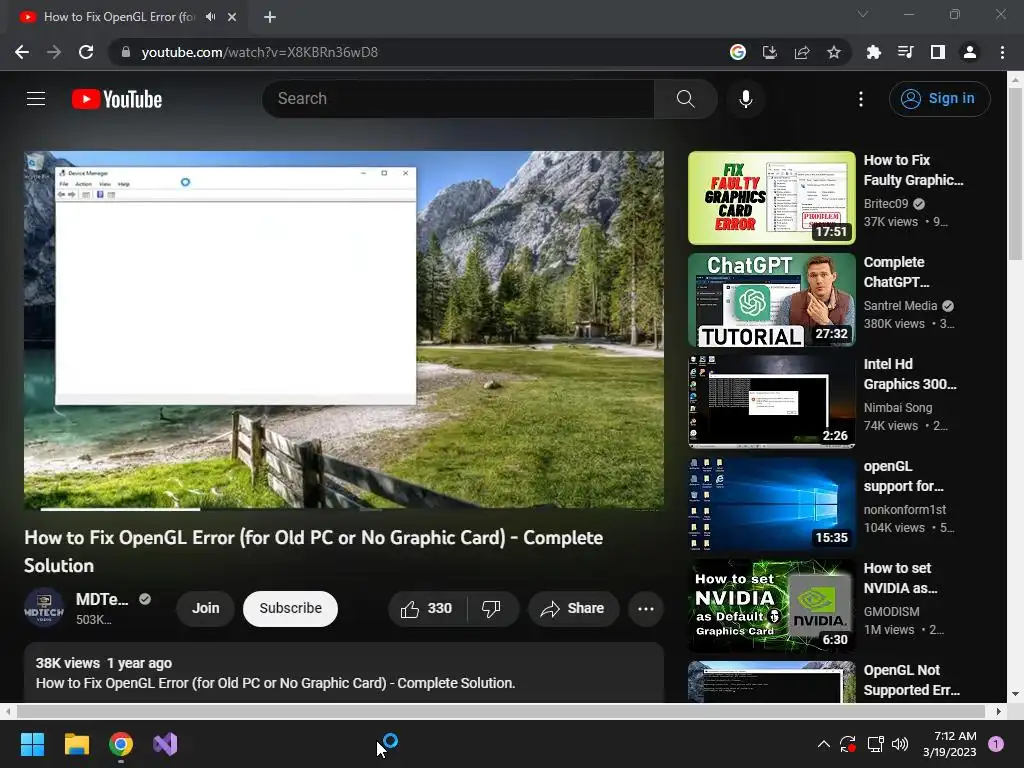The height and width of the screenshot is (768, 1024).
Task: Click the Nimbai Song channel name
Action: point(897,408)
